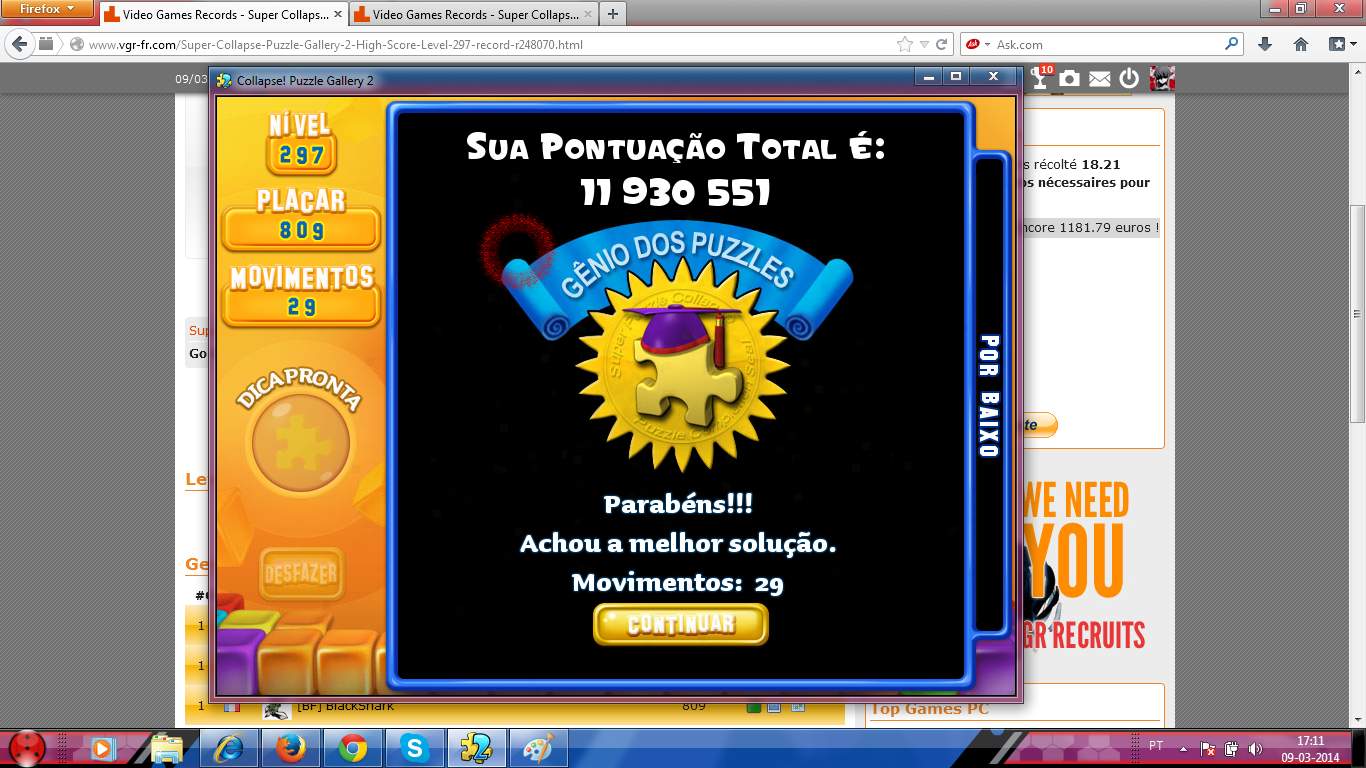Open messages via the envelope icon
Screen dimensions: 1366x768
tap(1099, 79)
